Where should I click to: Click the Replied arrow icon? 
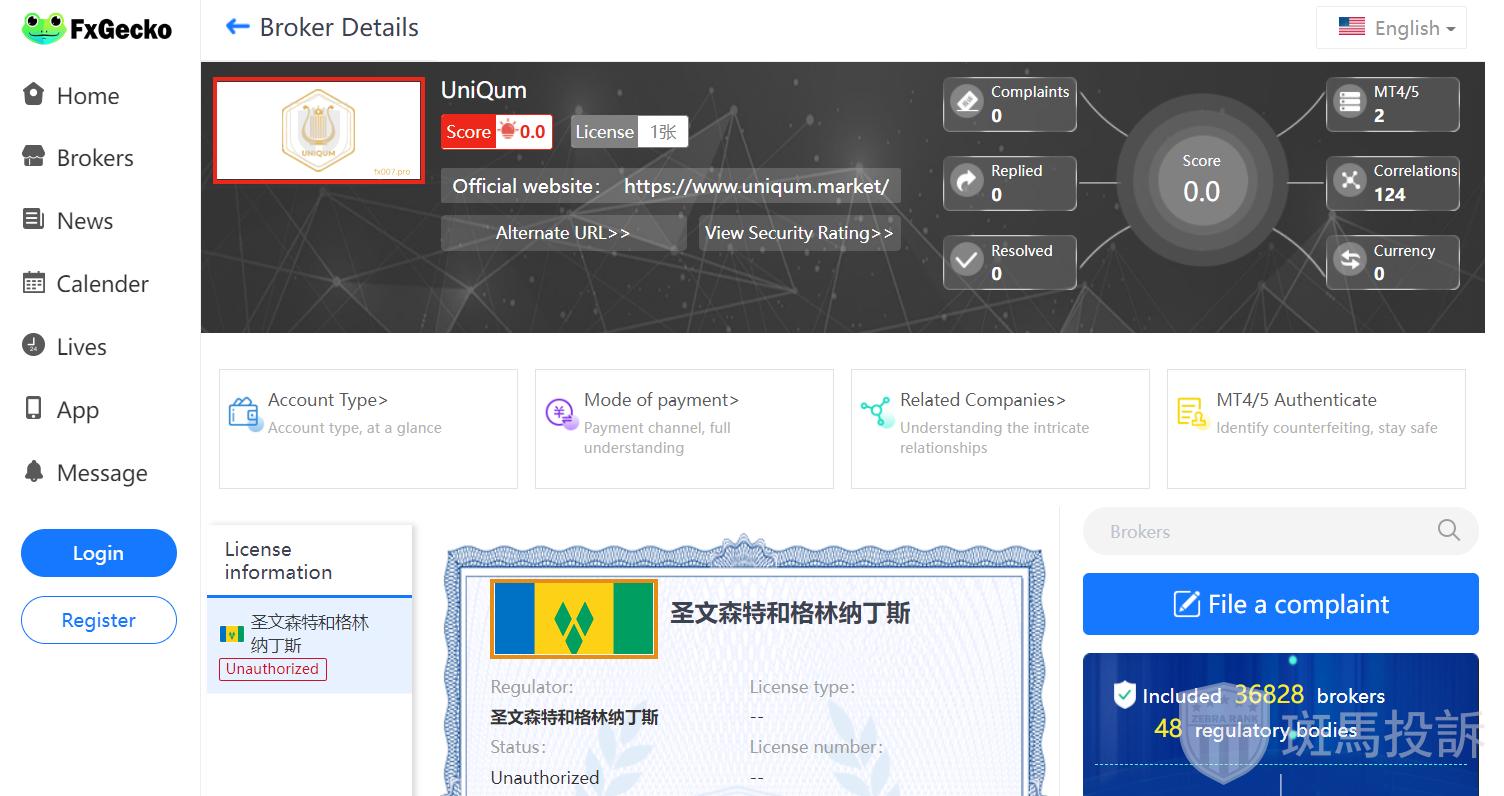[967, 181]
